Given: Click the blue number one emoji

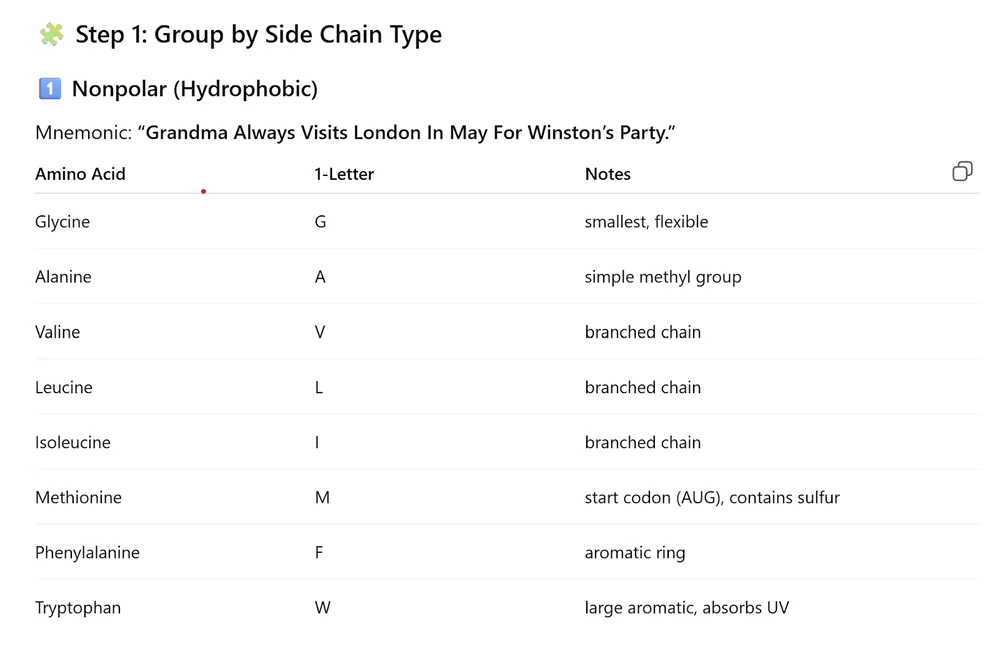Looking at the screenshot, I should [49, 89].
